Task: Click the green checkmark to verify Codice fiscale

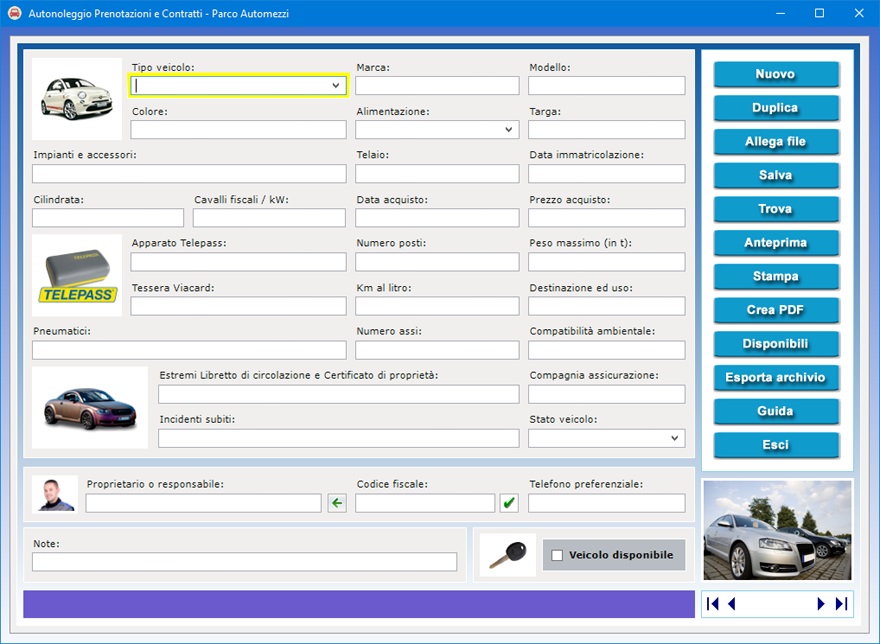Action: point(509,503)
